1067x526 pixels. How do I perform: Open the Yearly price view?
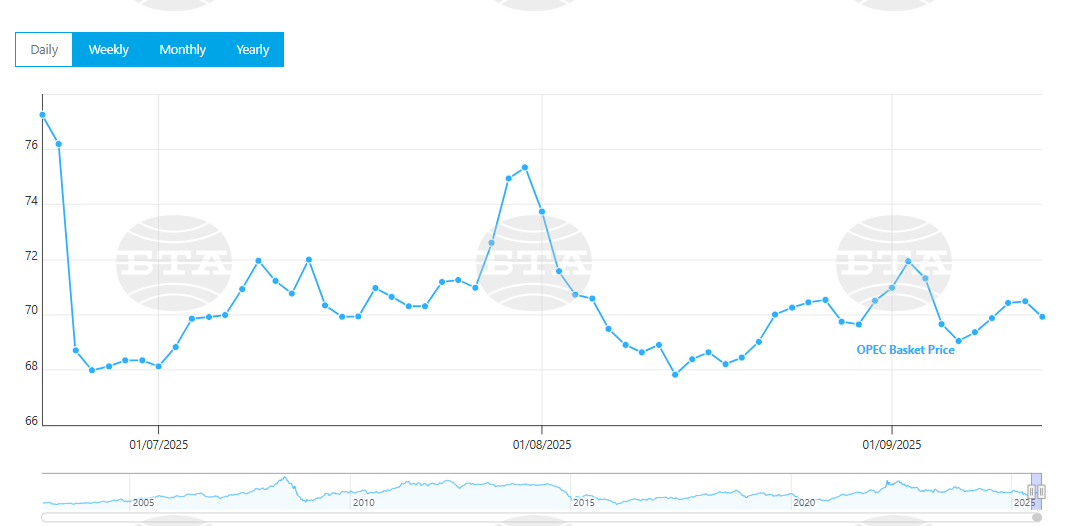point(252,50)
